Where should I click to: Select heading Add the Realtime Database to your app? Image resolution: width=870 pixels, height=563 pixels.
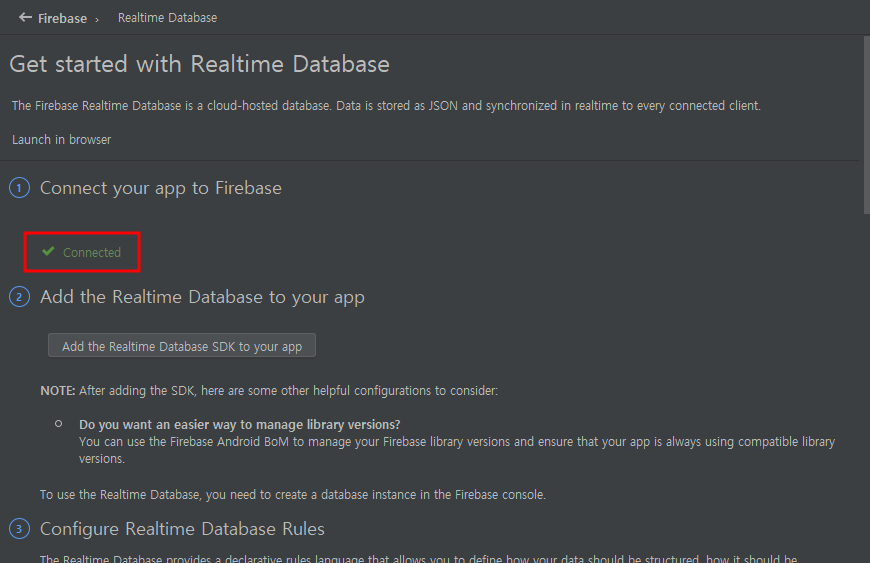[x=203, y=297]
